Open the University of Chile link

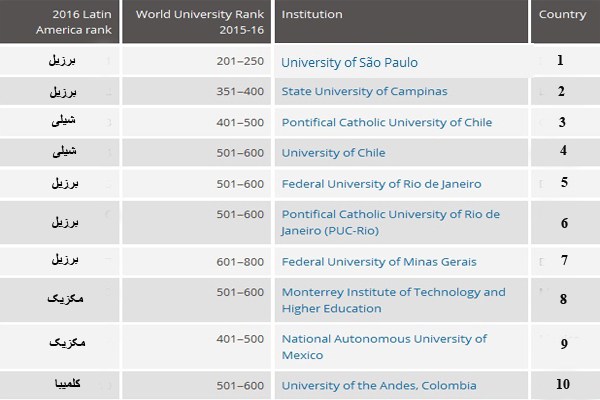point(333,152)
